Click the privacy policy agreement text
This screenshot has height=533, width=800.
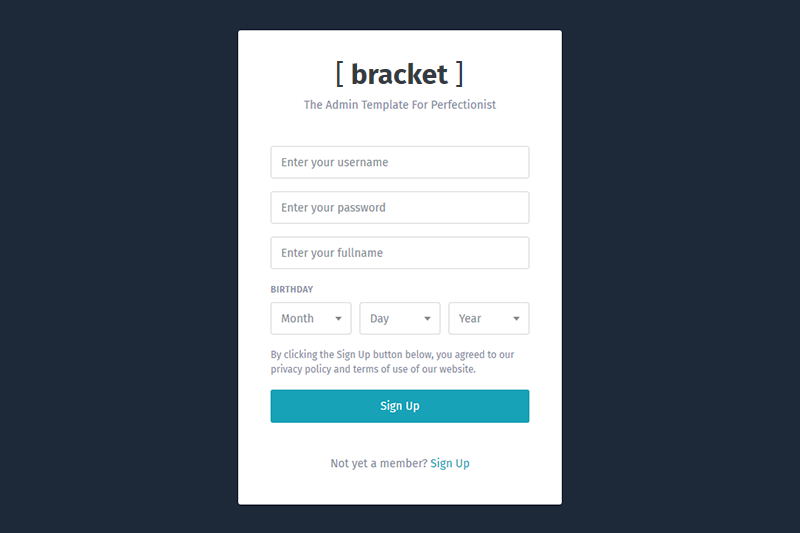click(392, 362)
